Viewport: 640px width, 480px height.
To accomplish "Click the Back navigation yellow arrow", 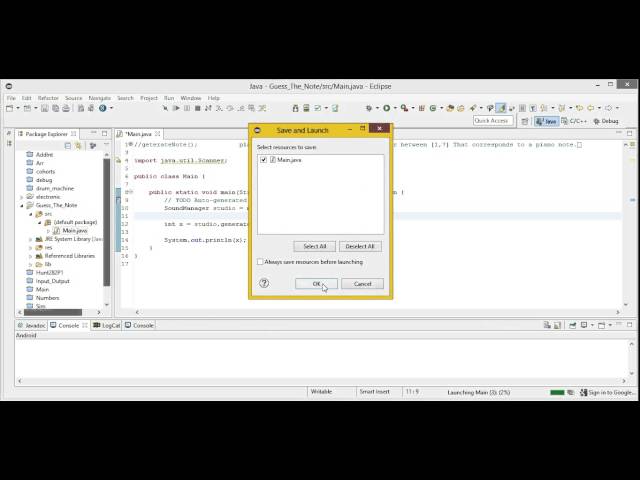I will [591, 108].
